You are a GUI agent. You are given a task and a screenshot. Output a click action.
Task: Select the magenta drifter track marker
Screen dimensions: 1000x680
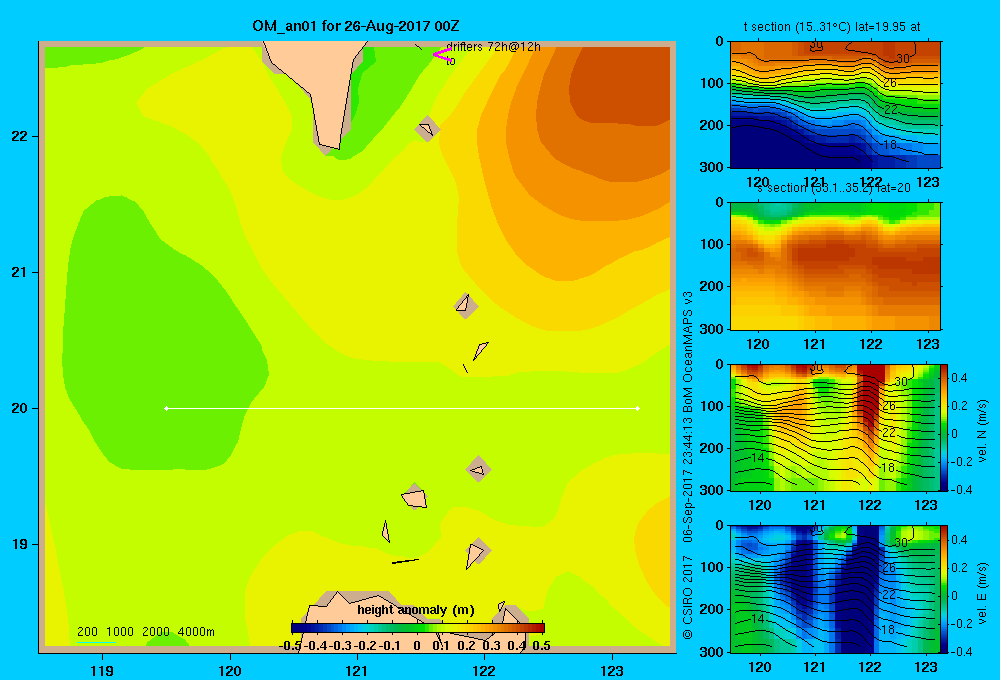click(442, 55)
